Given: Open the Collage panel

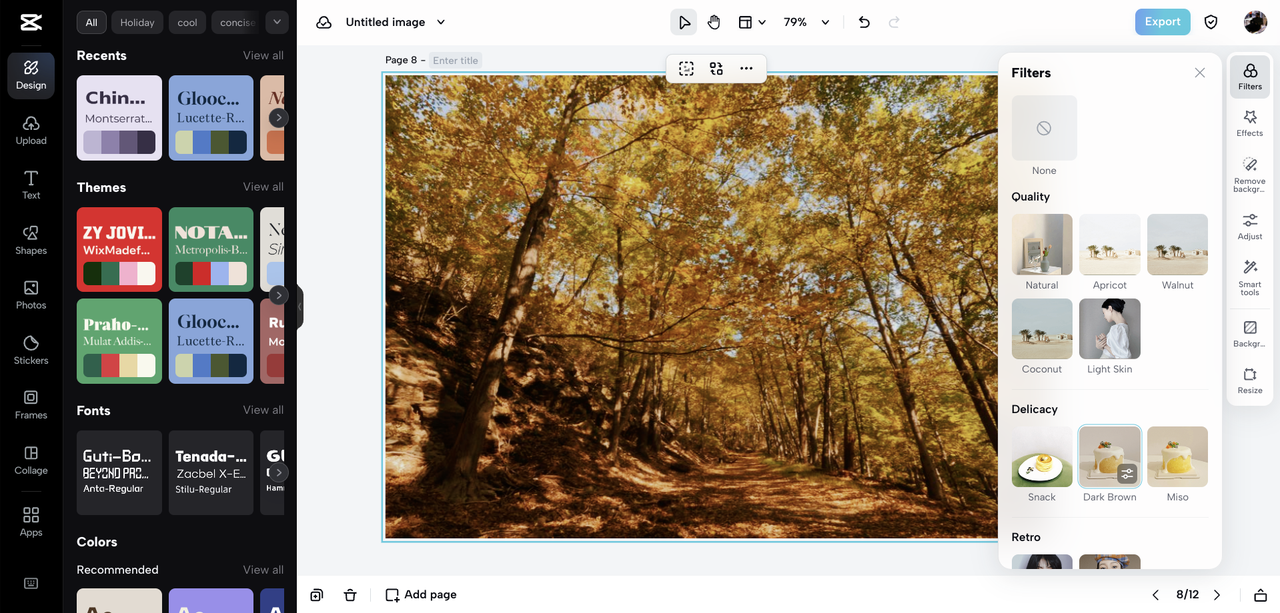Looking at the screenshot, I should 31,460.
